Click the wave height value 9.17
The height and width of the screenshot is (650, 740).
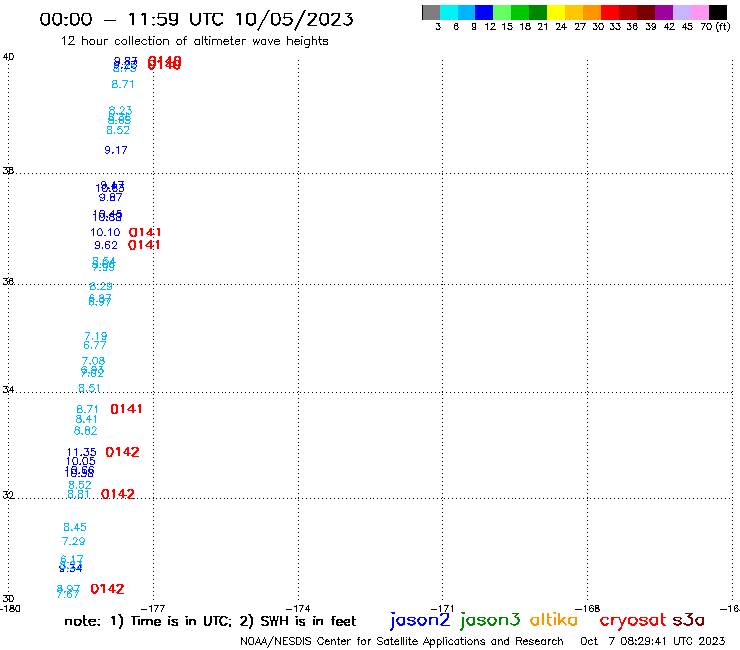click(116, 150)
